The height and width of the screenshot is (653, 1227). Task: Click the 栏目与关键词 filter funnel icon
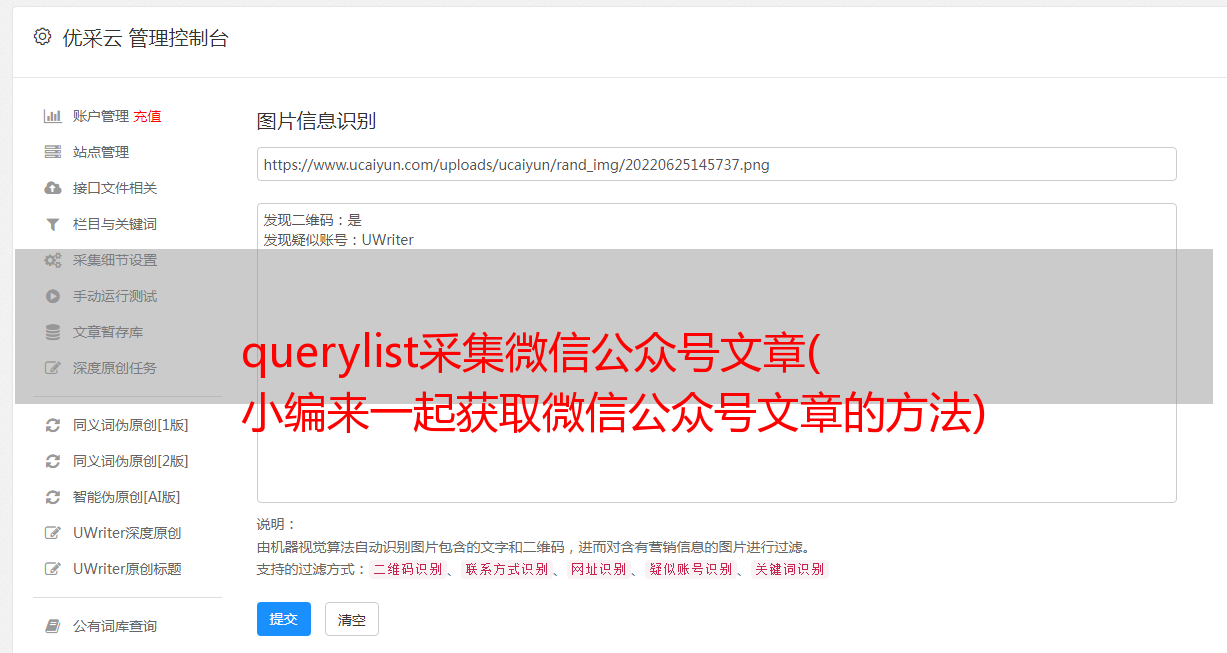(x=53, y=224)
